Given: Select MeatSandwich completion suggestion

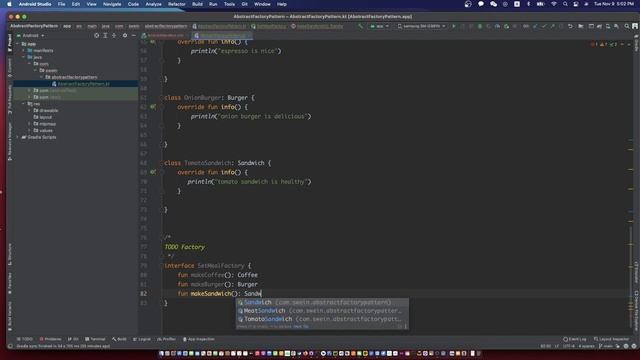Looking at the screenshot, I should tap(322, 311).
